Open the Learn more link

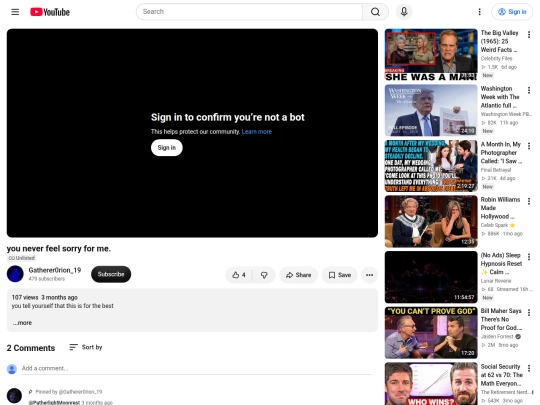point(257,132)
